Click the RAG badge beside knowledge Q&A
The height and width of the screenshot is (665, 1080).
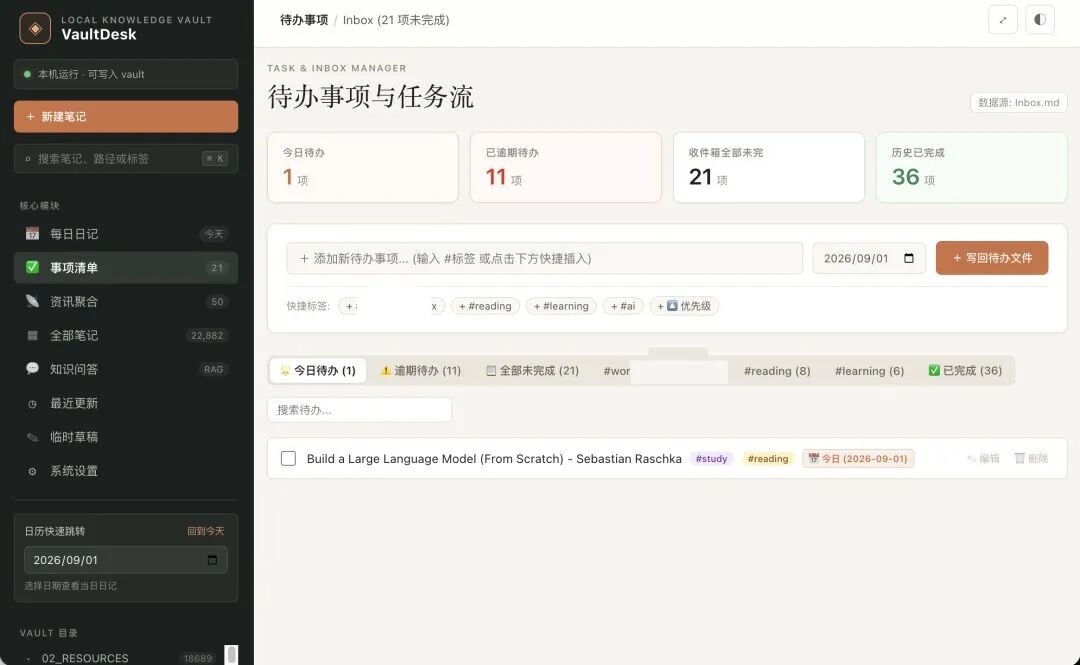(x=214, y=369)
